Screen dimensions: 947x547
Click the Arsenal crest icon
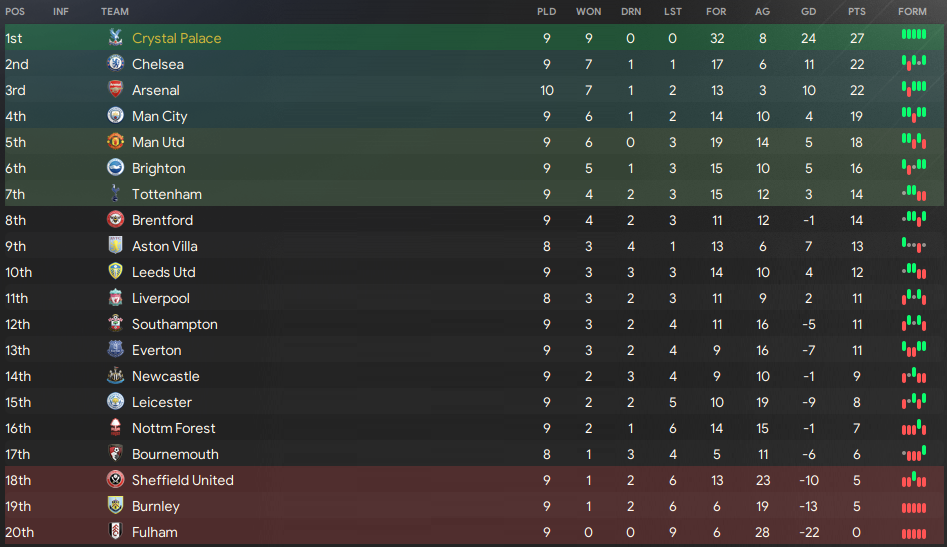click(115, 89)
